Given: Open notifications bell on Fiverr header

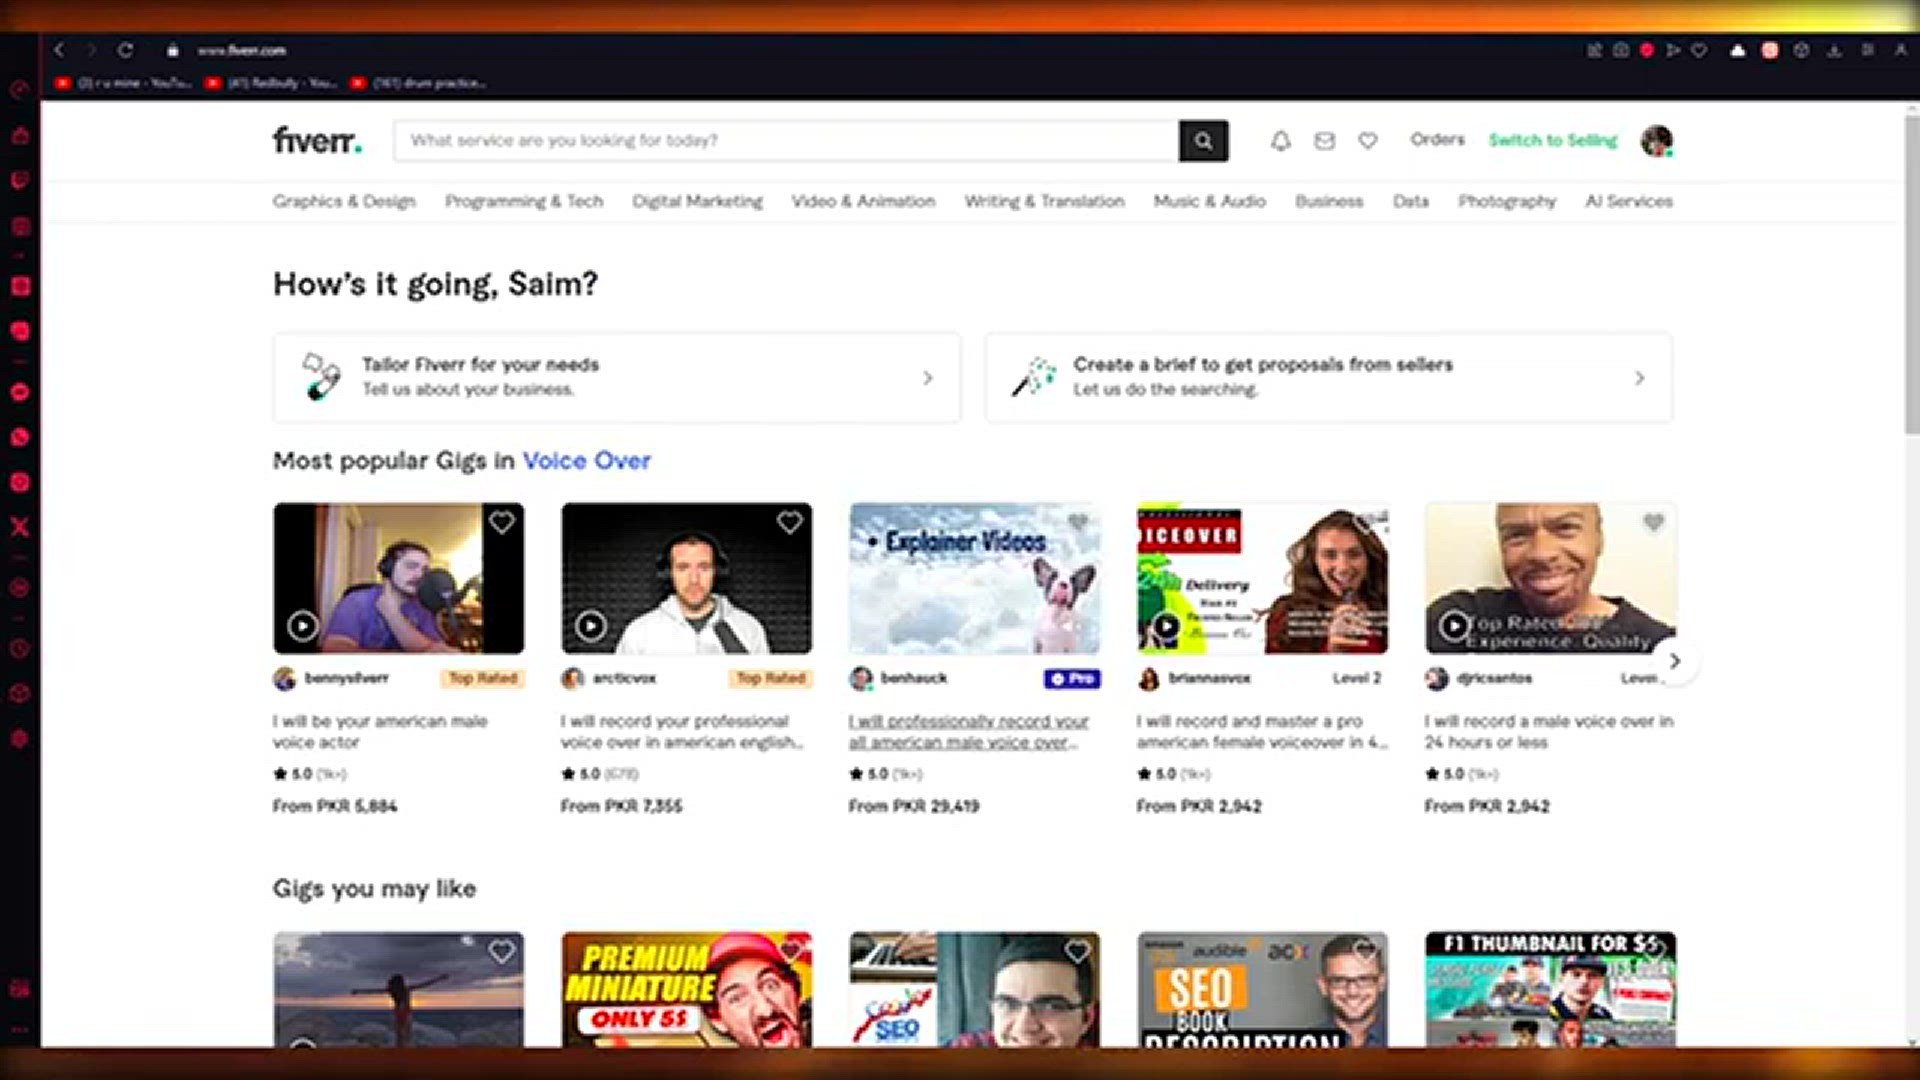Looking at the screenshot, I should (1280, 141).
